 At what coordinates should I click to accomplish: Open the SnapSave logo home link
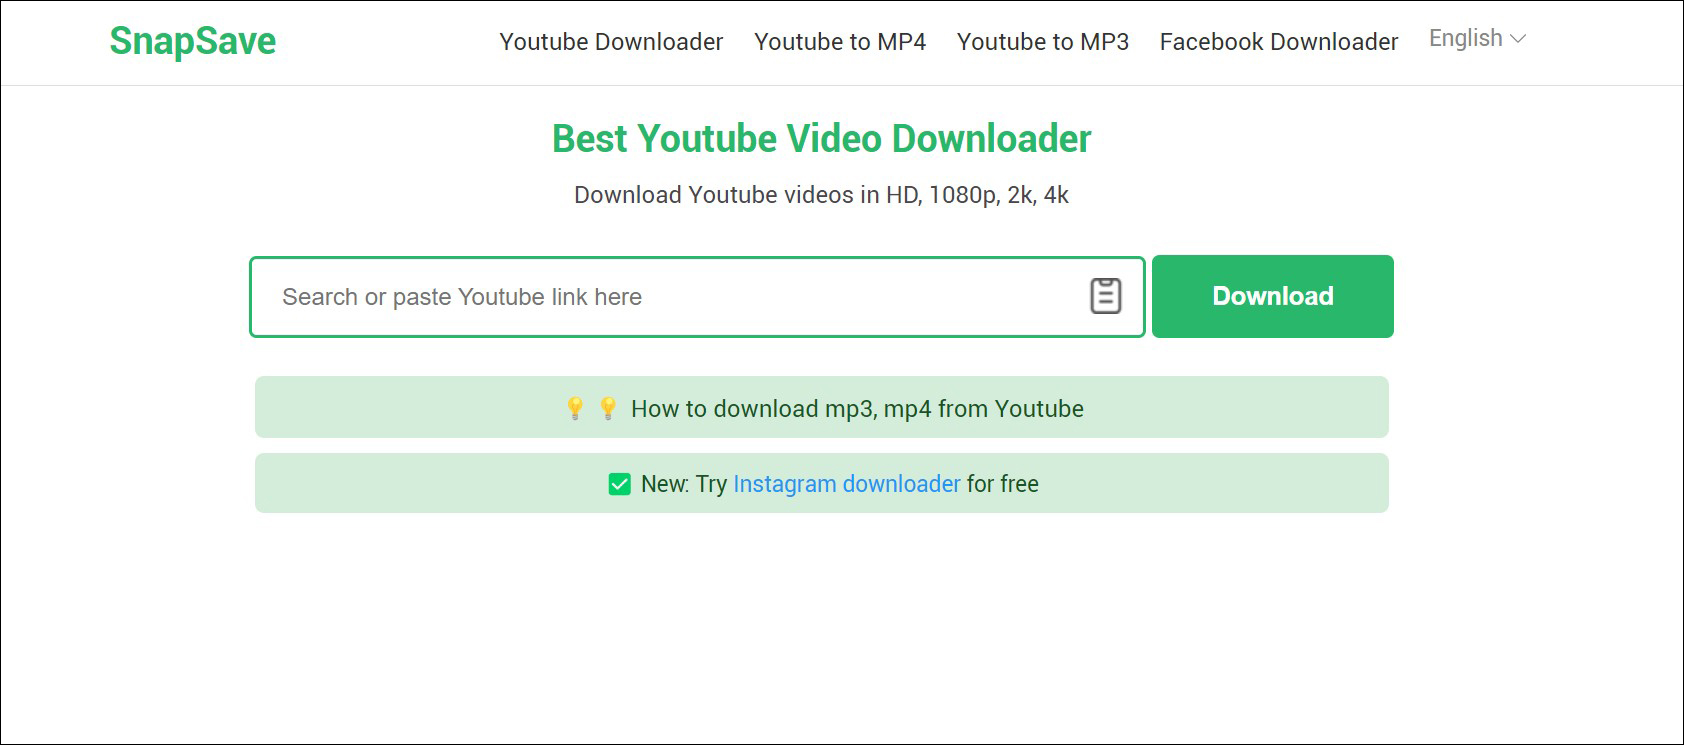(192, 41)
